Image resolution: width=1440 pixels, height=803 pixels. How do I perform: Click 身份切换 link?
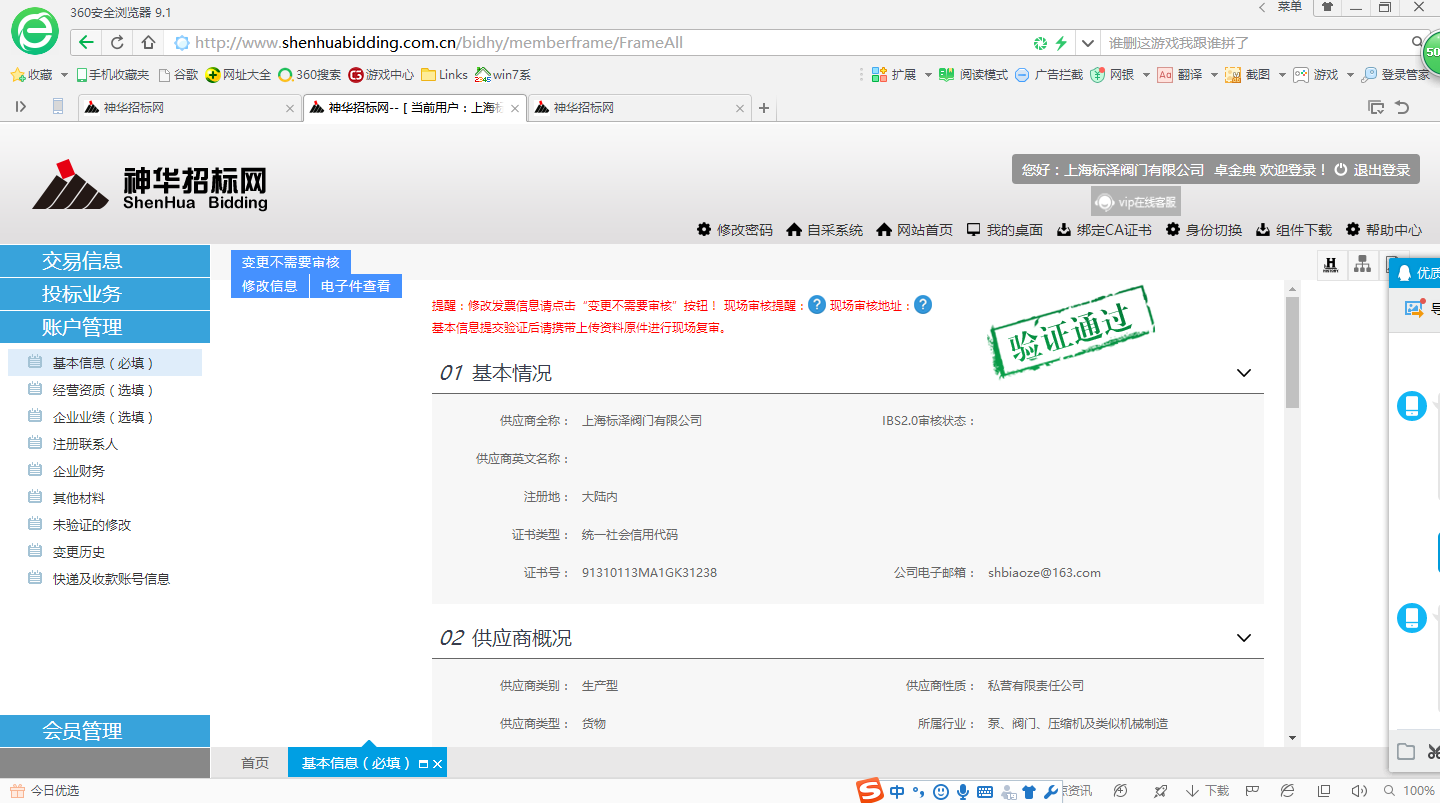pyautogui.click(x=1204, y=230)
